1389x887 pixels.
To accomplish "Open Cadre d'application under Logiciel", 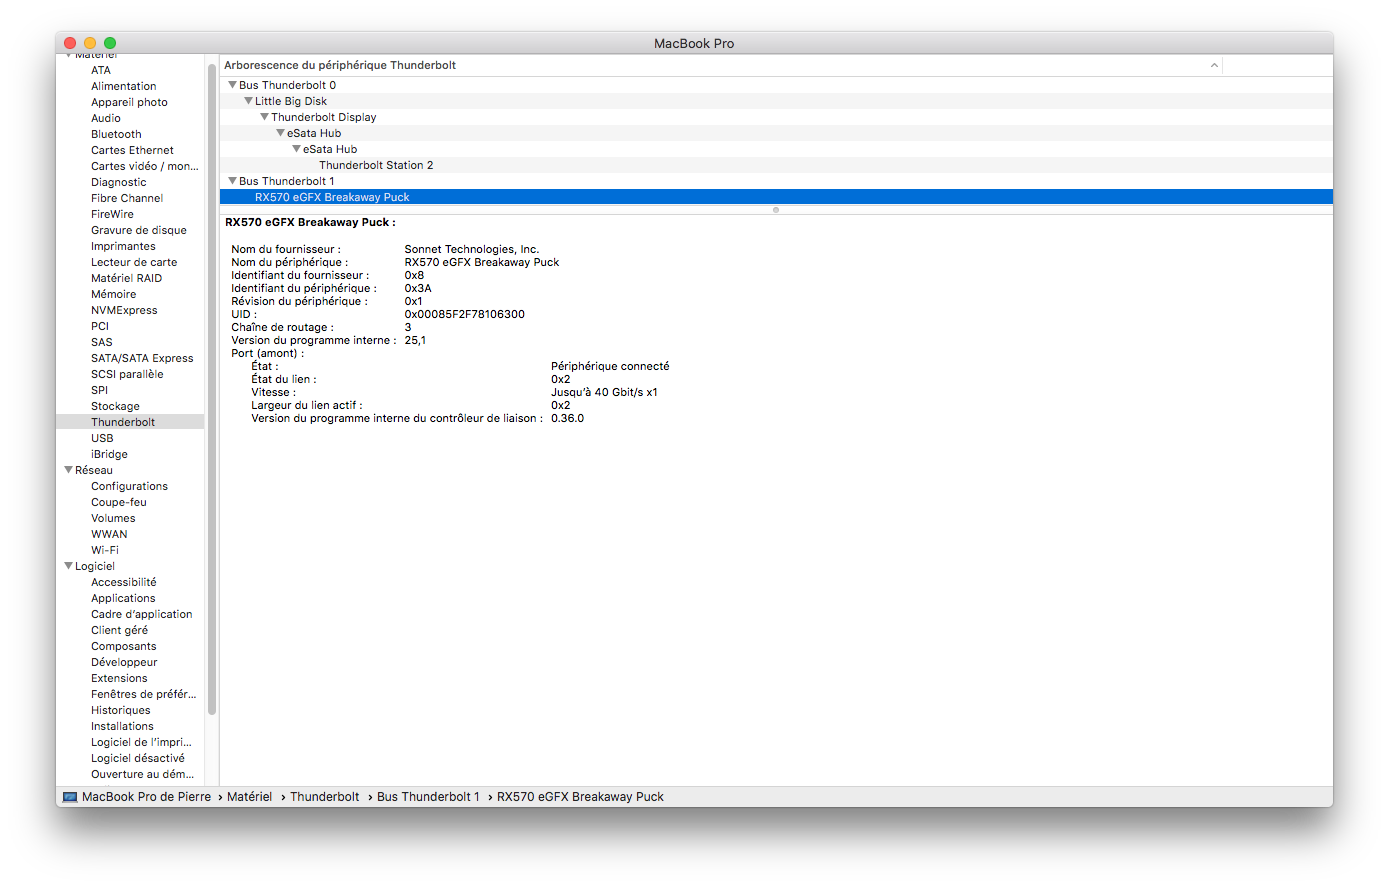I will pos(142,614).
